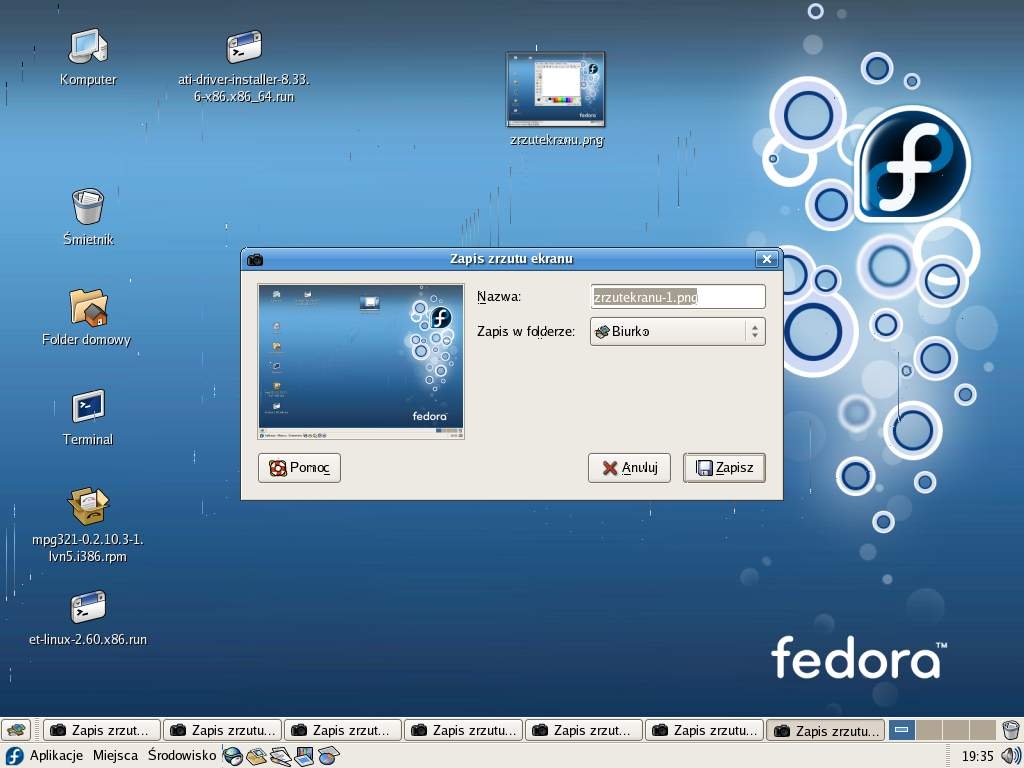Click the 19:35 clock

977,756
